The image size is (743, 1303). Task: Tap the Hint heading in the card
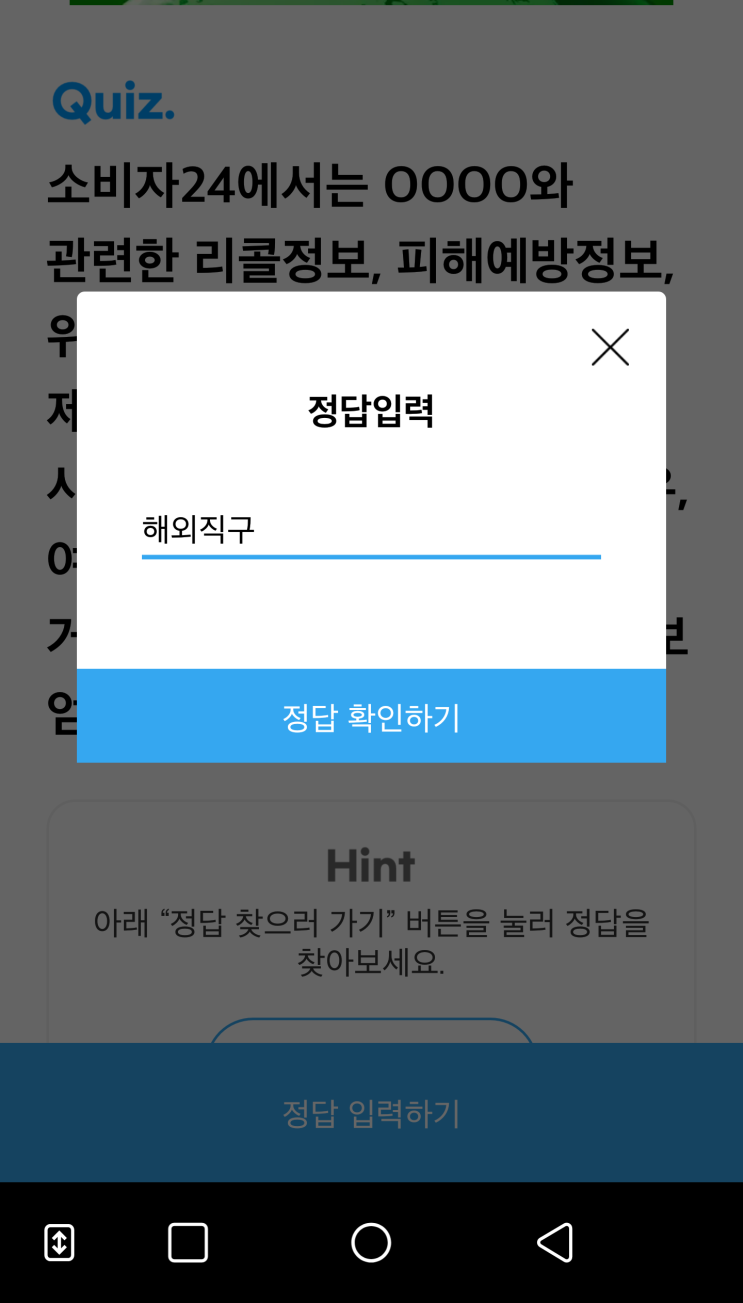(371, 866)
